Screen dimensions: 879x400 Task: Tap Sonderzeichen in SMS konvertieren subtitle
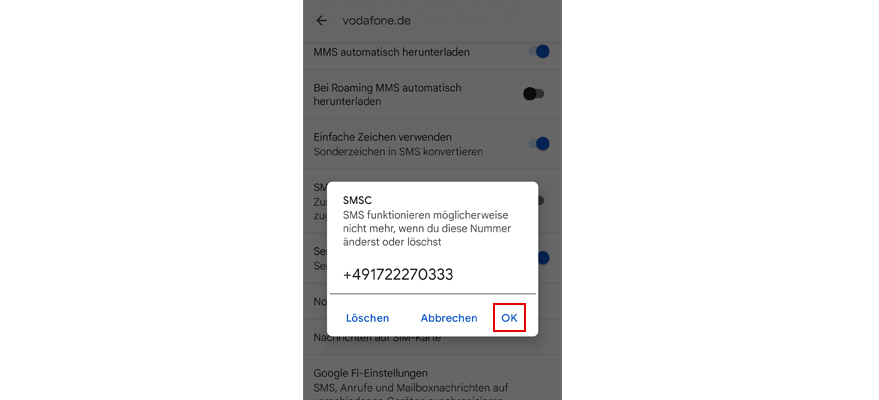tap(398, 152)
